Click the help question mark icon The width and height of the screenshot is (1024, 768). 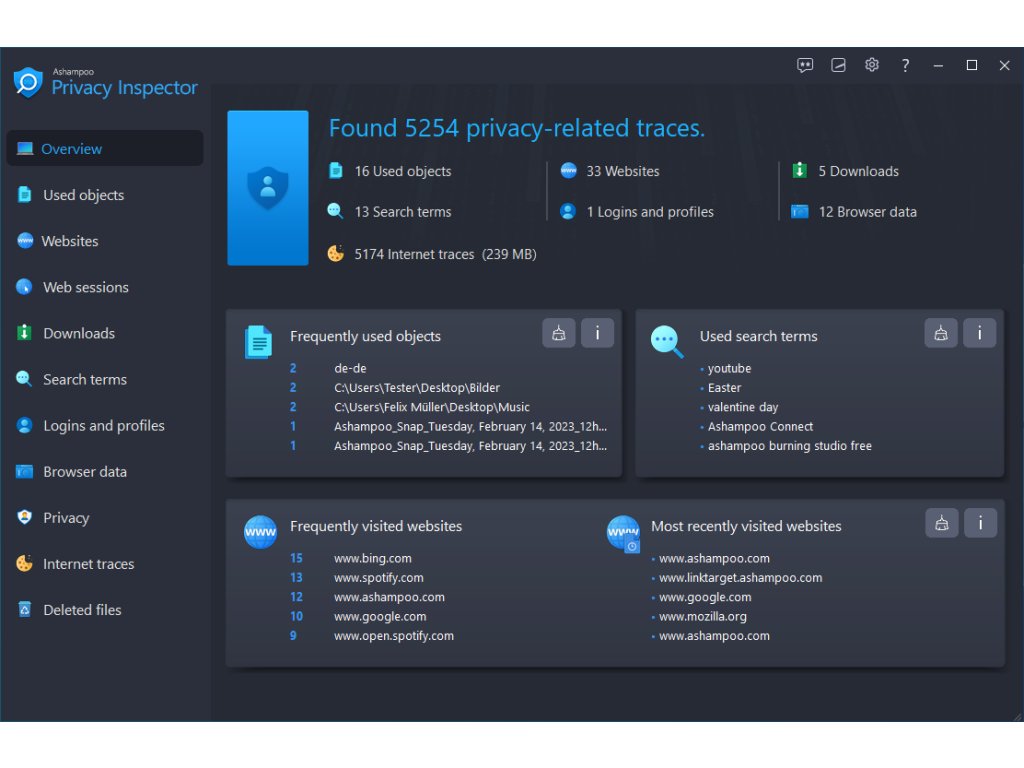tap(905, 65)
